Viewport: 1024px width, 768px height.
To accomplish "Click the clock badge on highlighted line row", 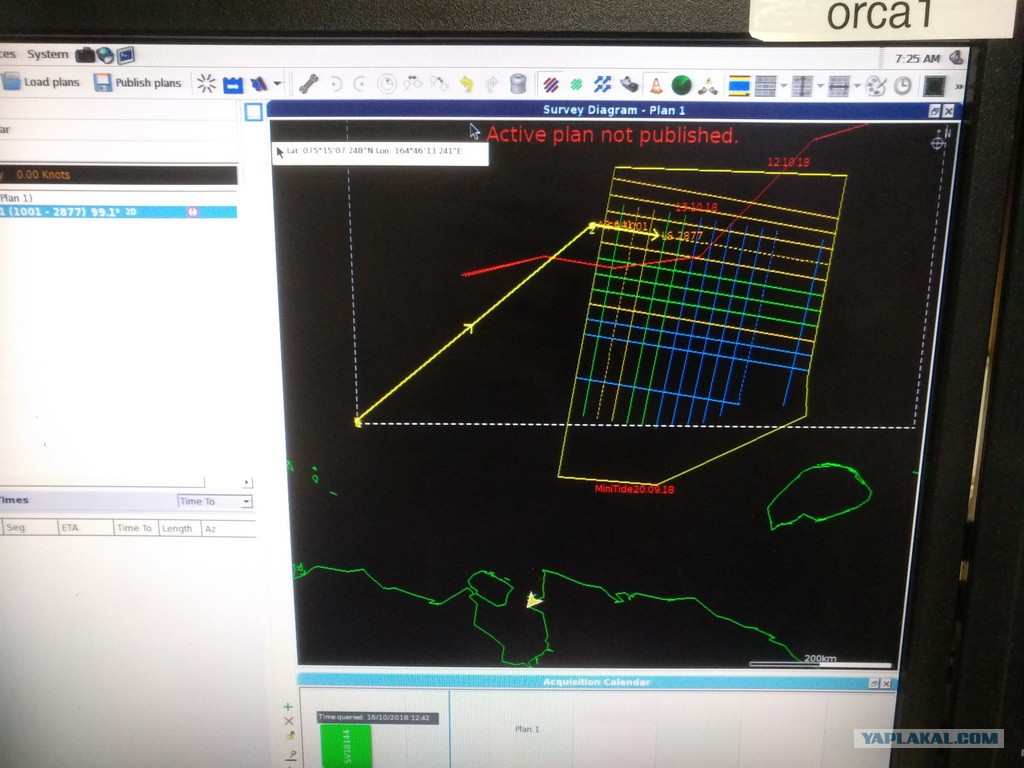I will coord(192,212).
